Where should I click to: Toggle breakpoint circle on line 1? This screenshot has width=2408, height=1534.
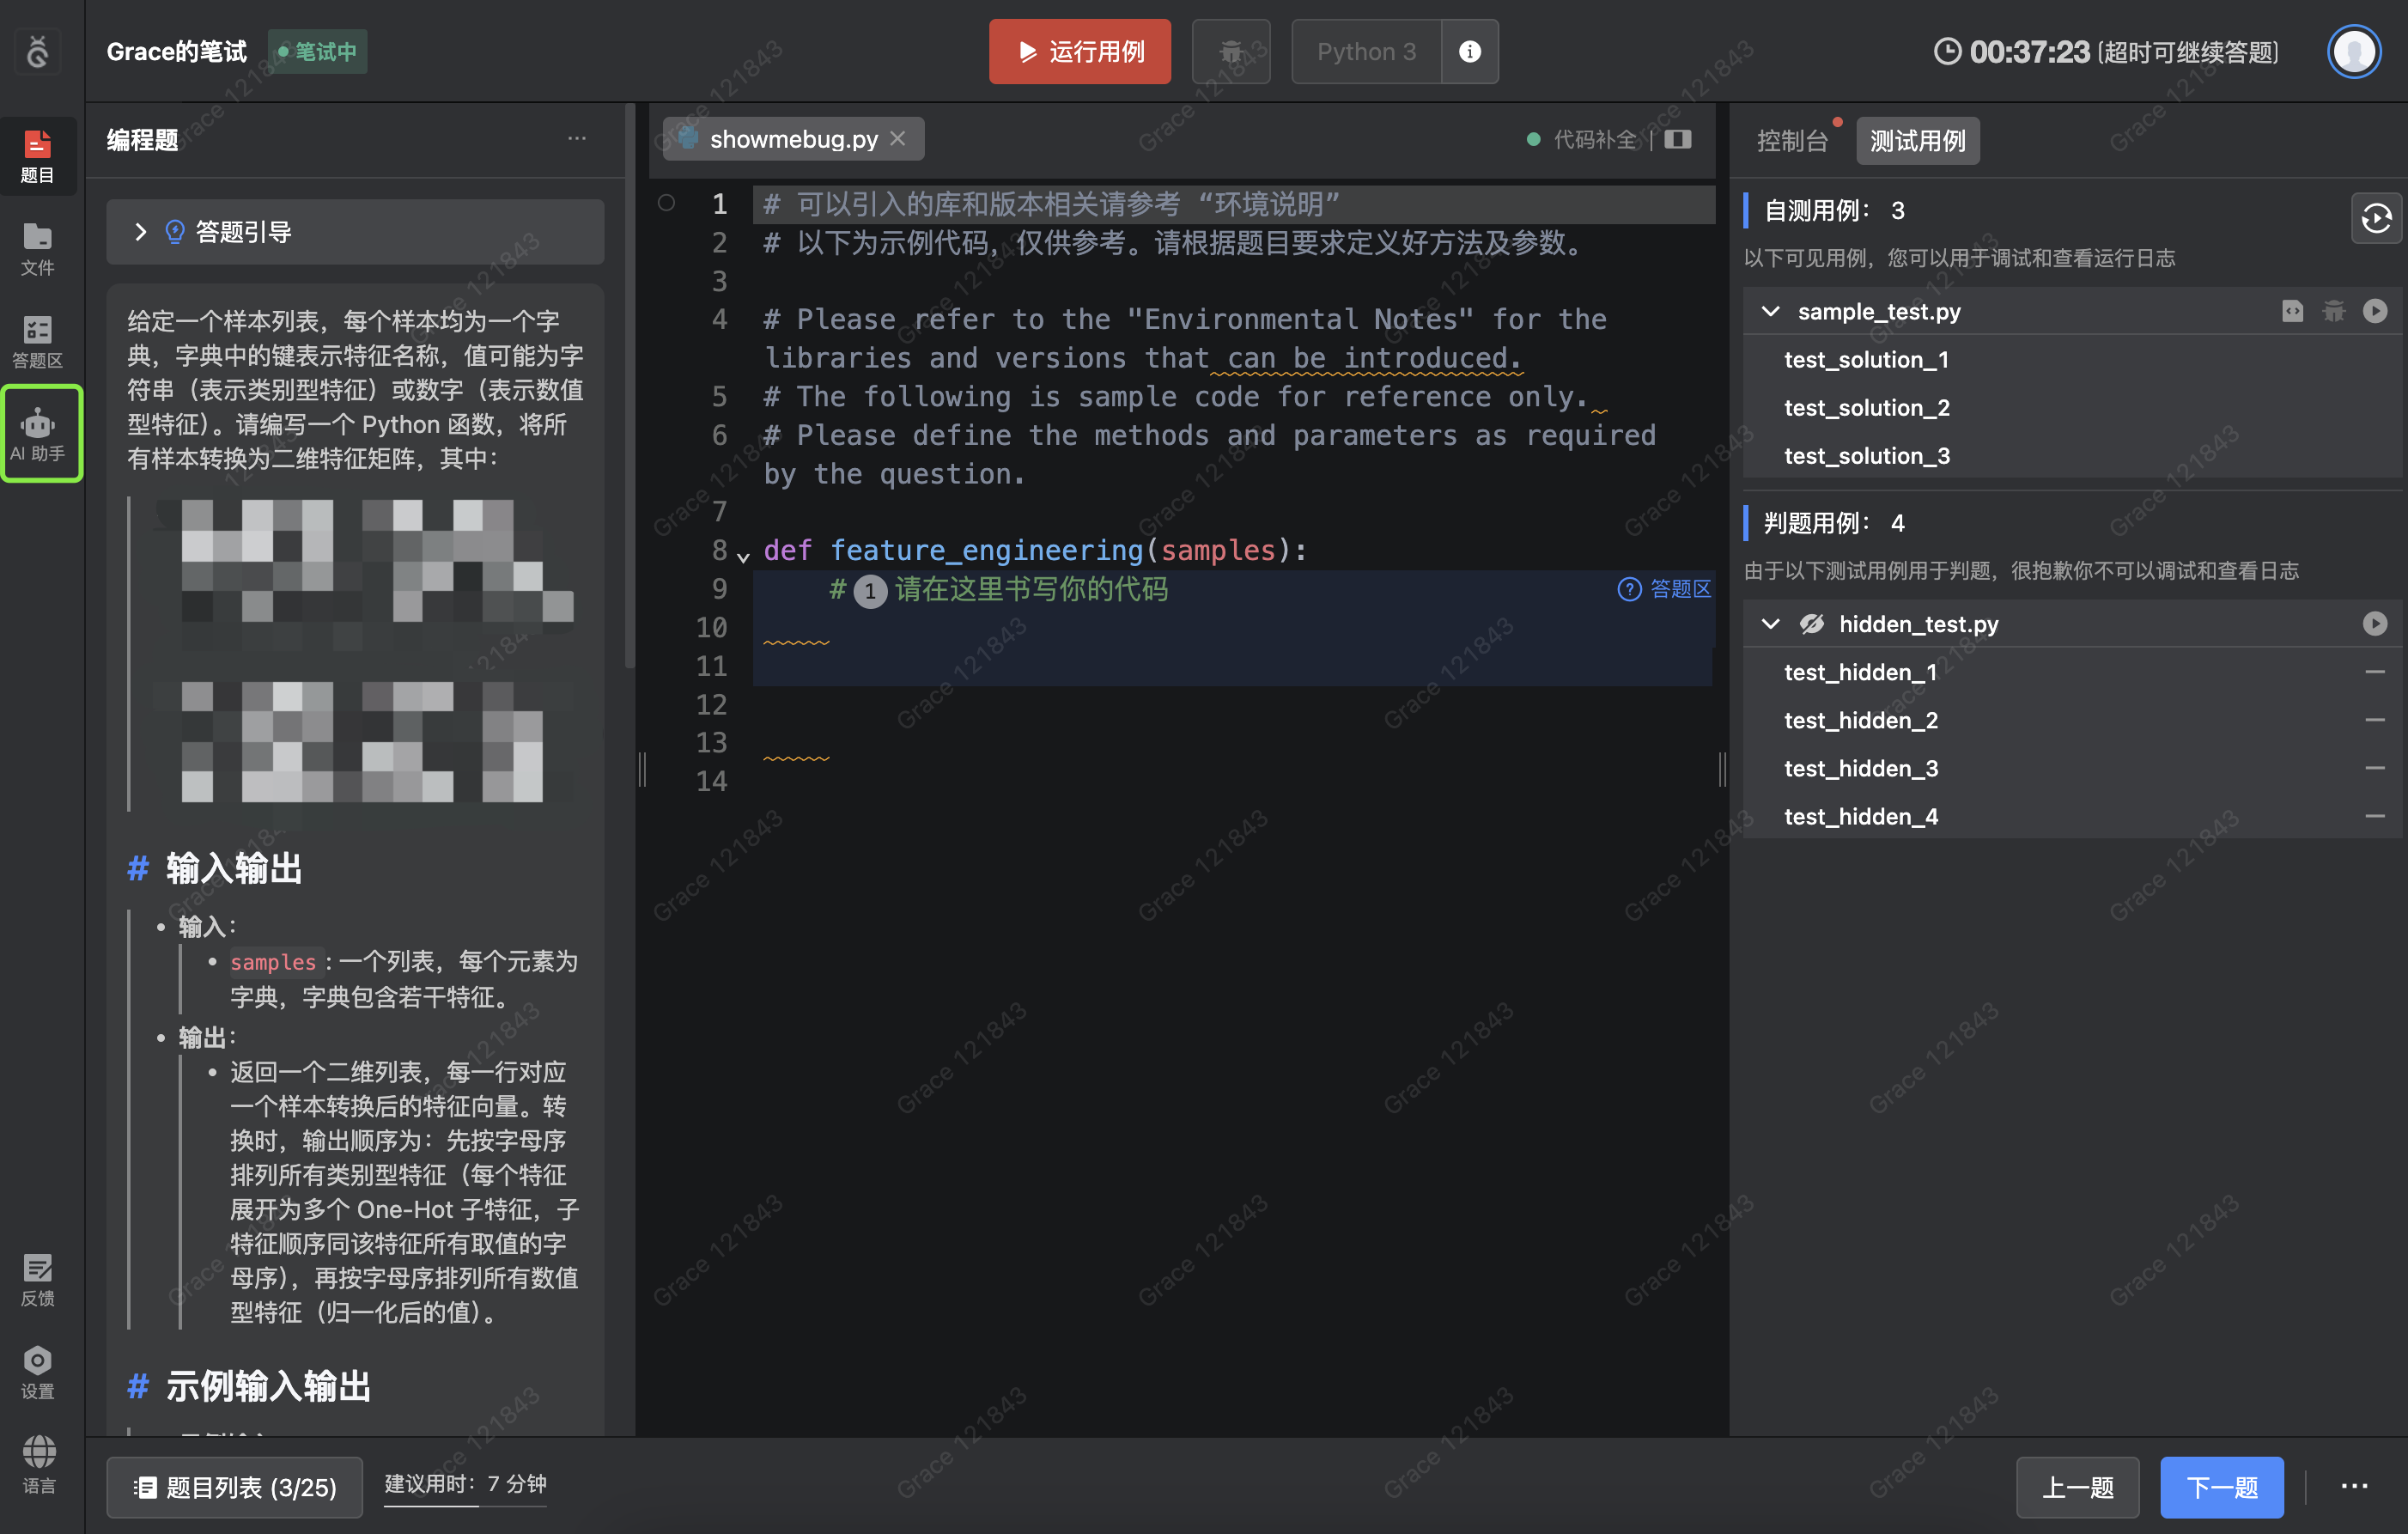pos(666,203)
